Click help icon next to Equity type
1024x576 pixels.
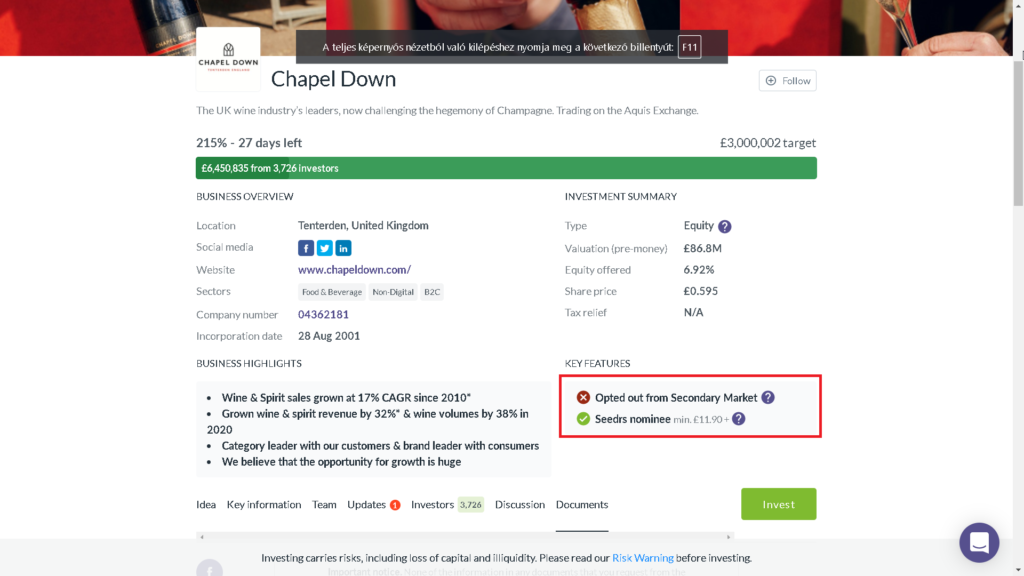(x=724, y=226)
